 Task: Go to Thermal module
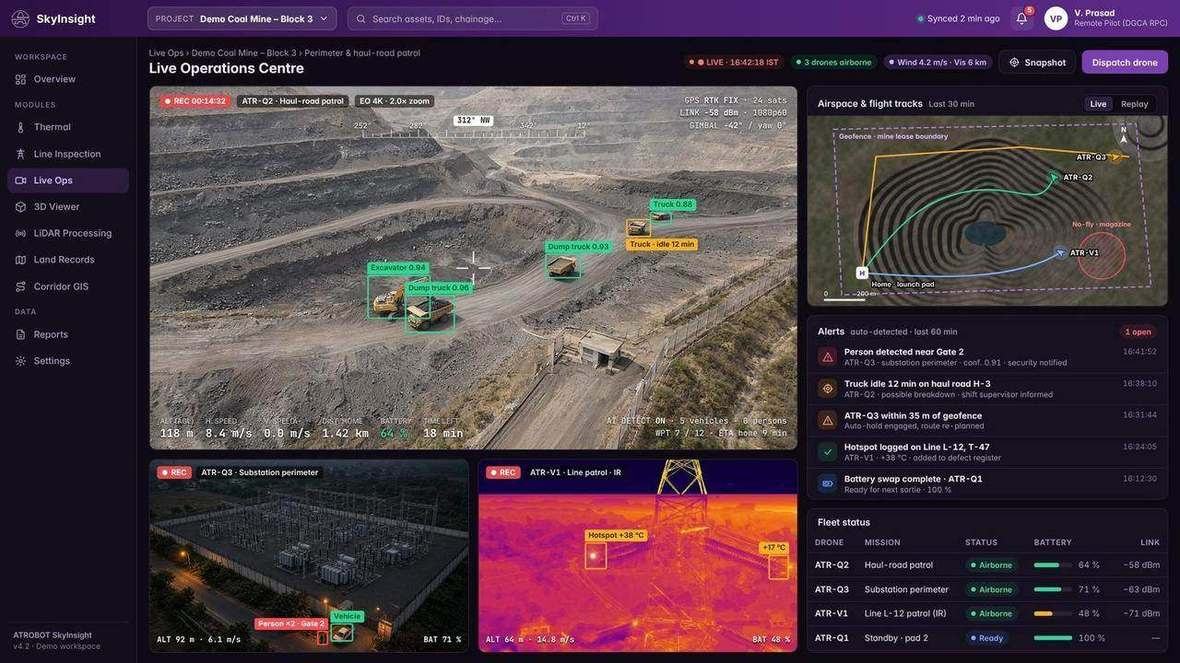[x=68, y=127]
